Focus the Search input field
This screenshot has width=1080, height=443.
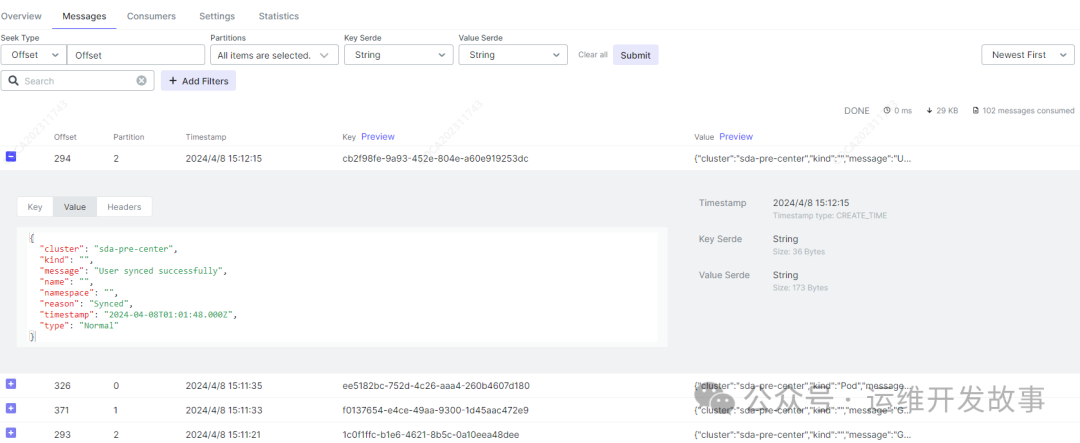click(78, 81)
